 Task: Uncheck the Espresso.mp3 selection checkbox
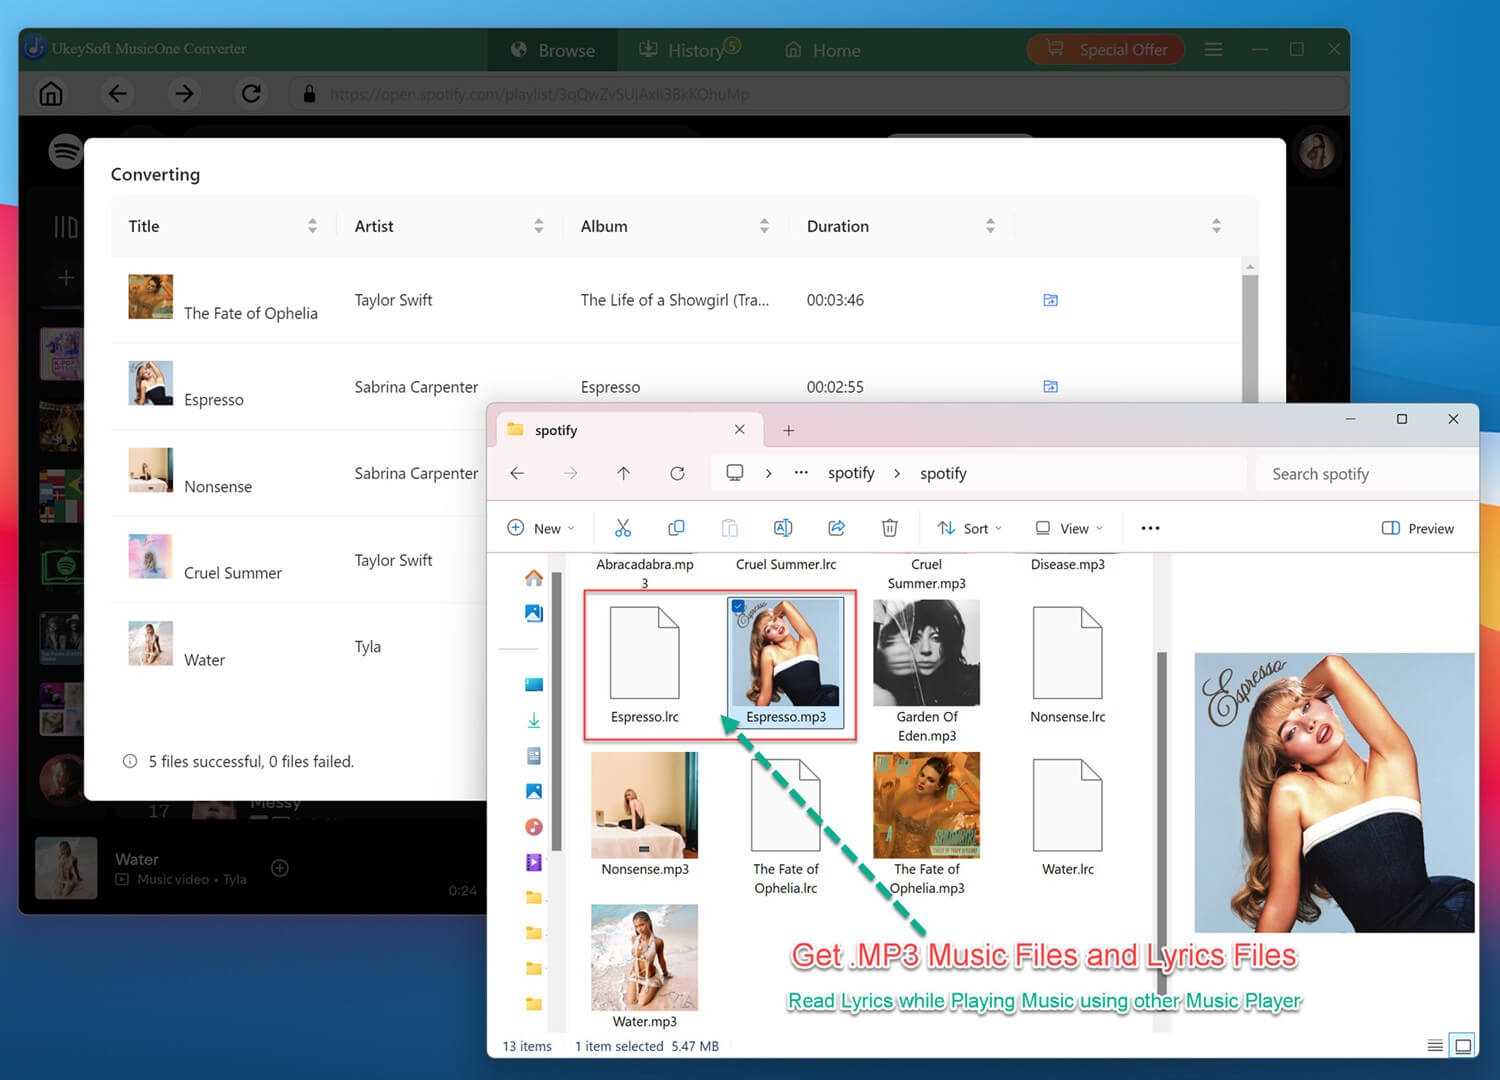click(738, 606)
